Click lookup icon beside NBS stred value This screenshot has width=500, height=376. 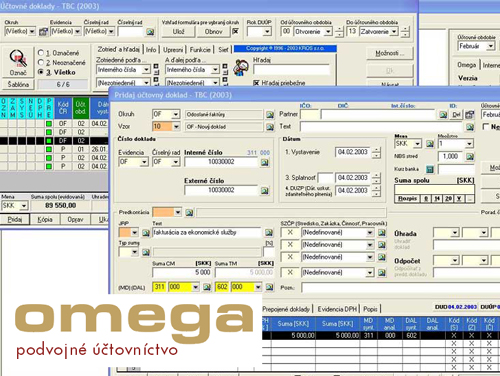click(470, 156)
